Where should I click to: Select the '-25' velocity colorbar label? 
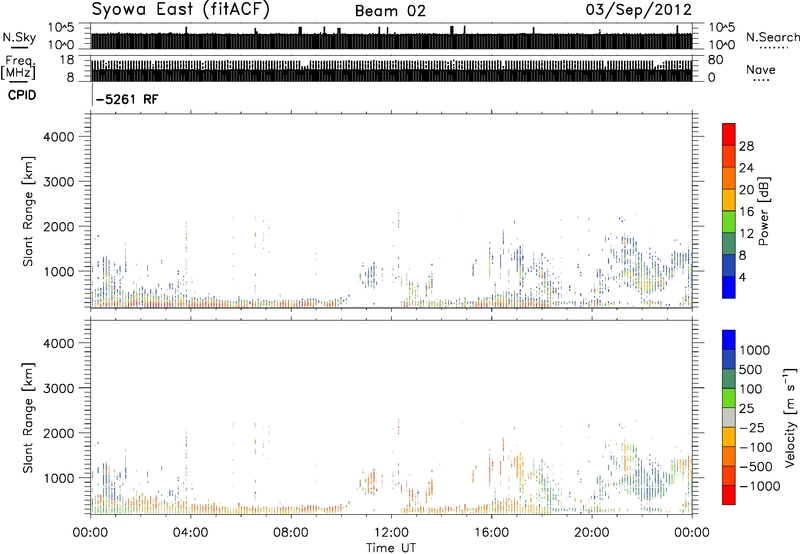coord(752,427)
